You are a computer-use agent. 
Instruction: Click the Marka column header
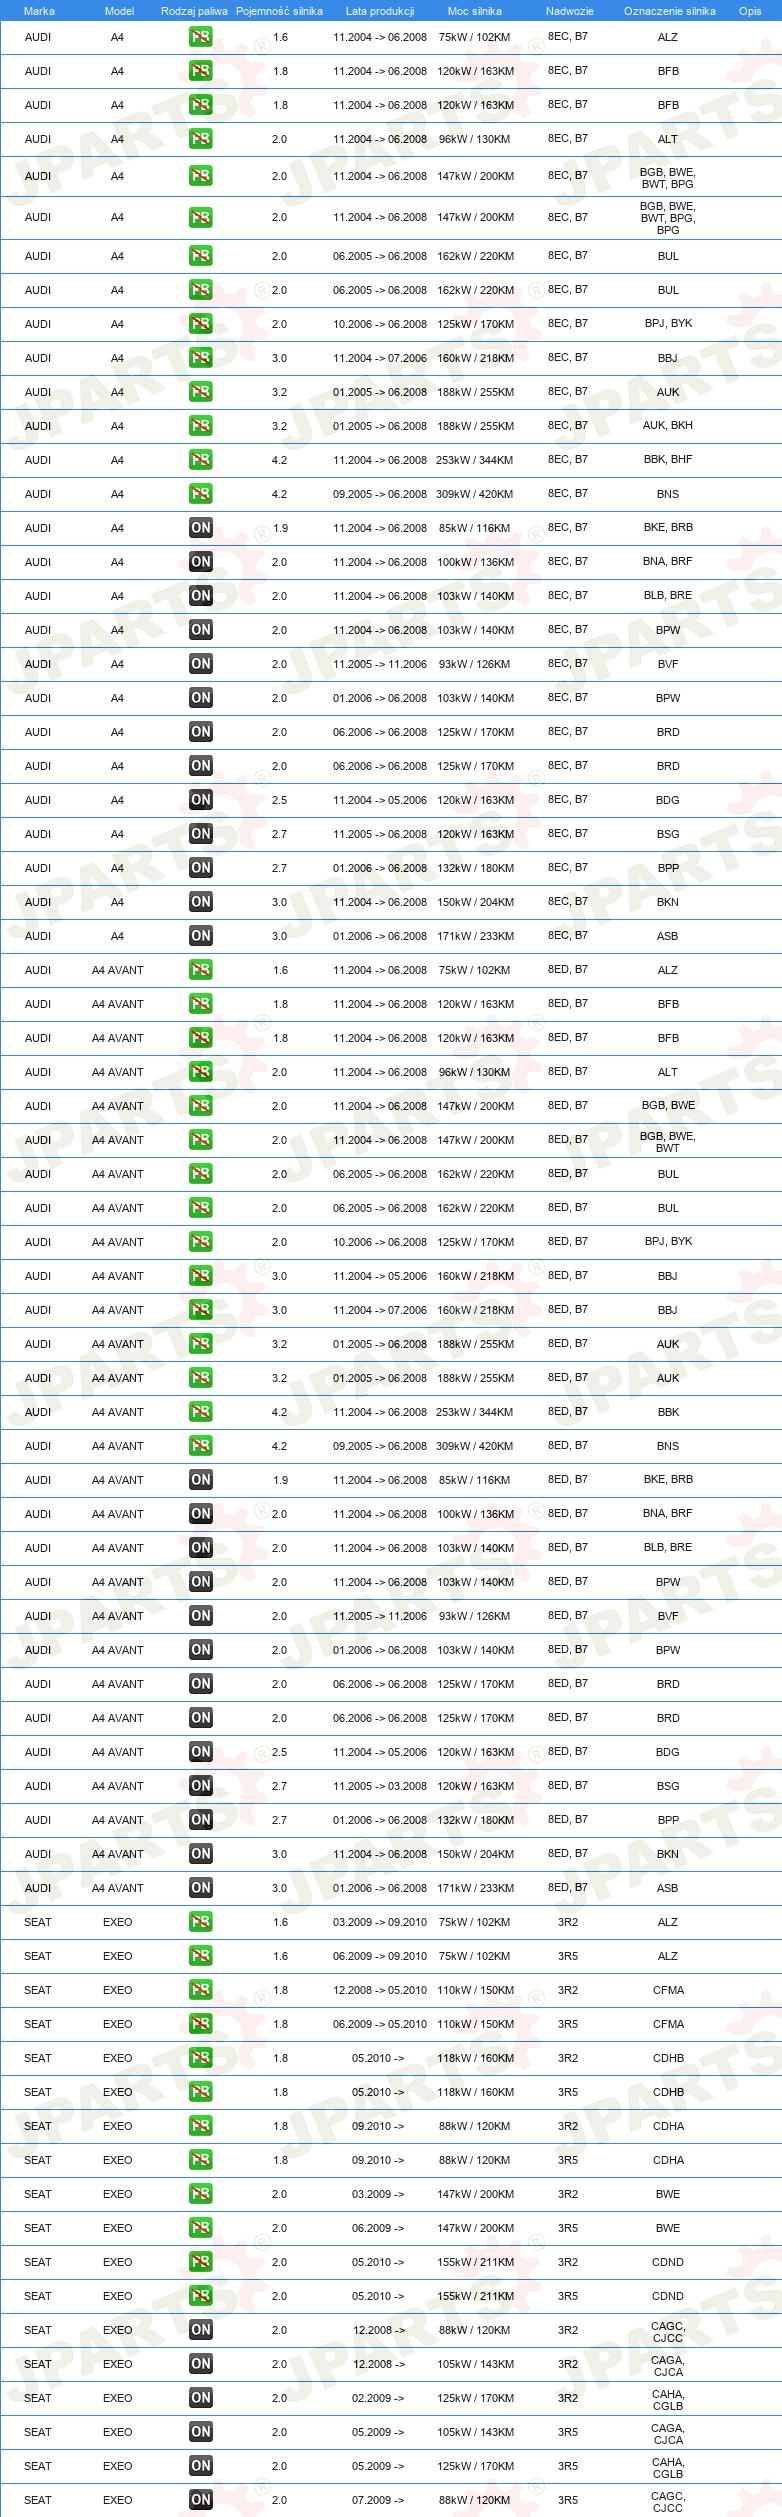pyautogui.click(x=39, y=11)
